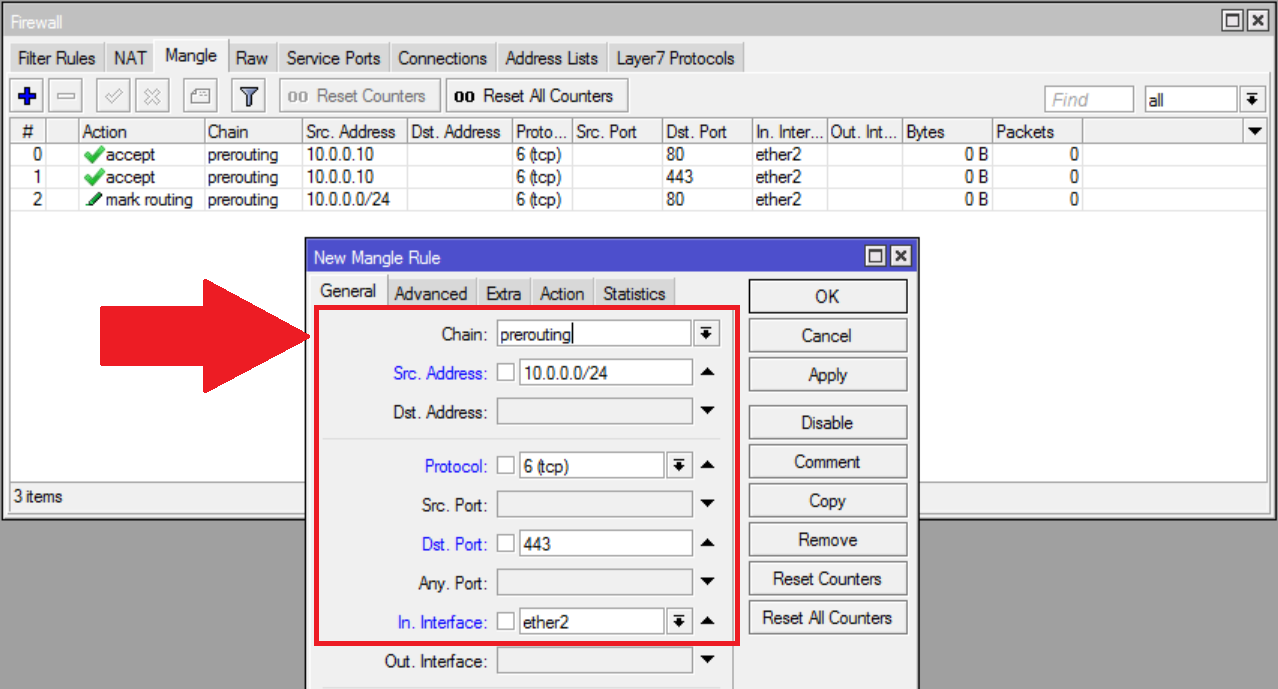Image resolution: width=1278 pixels, height=689 pixels.
Task: Open the In. Interface dropdown list
Action: pos(679,621)
